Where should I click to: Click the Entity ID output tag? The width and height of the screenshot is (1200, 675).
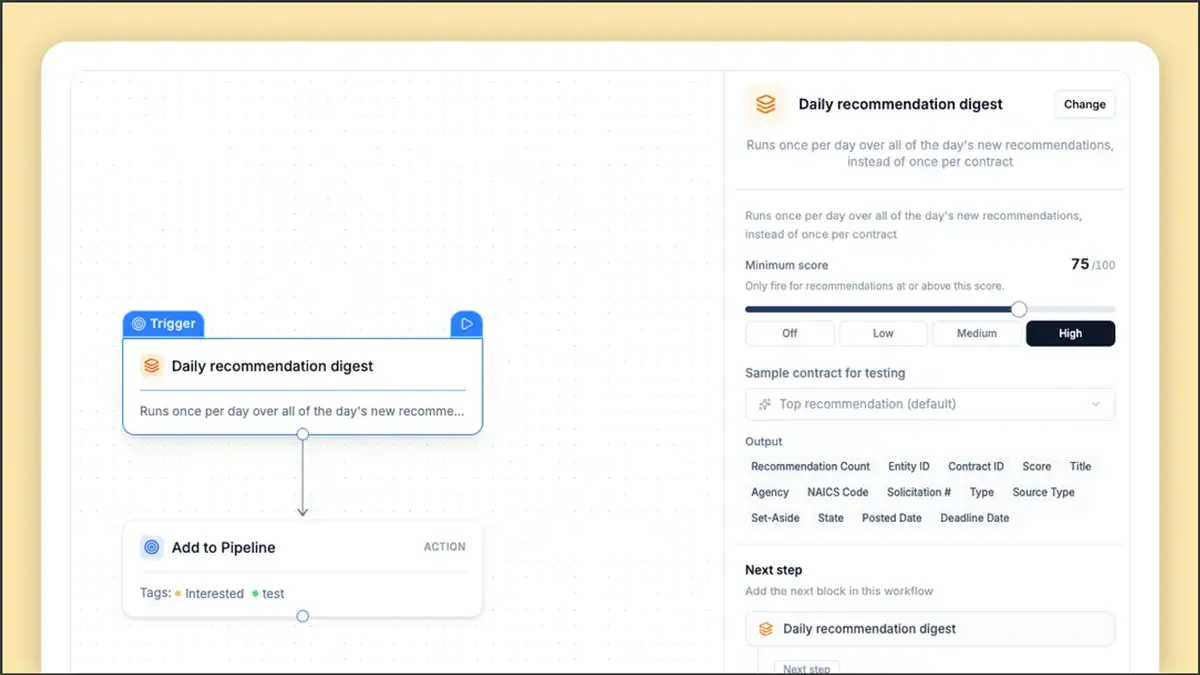909,466
